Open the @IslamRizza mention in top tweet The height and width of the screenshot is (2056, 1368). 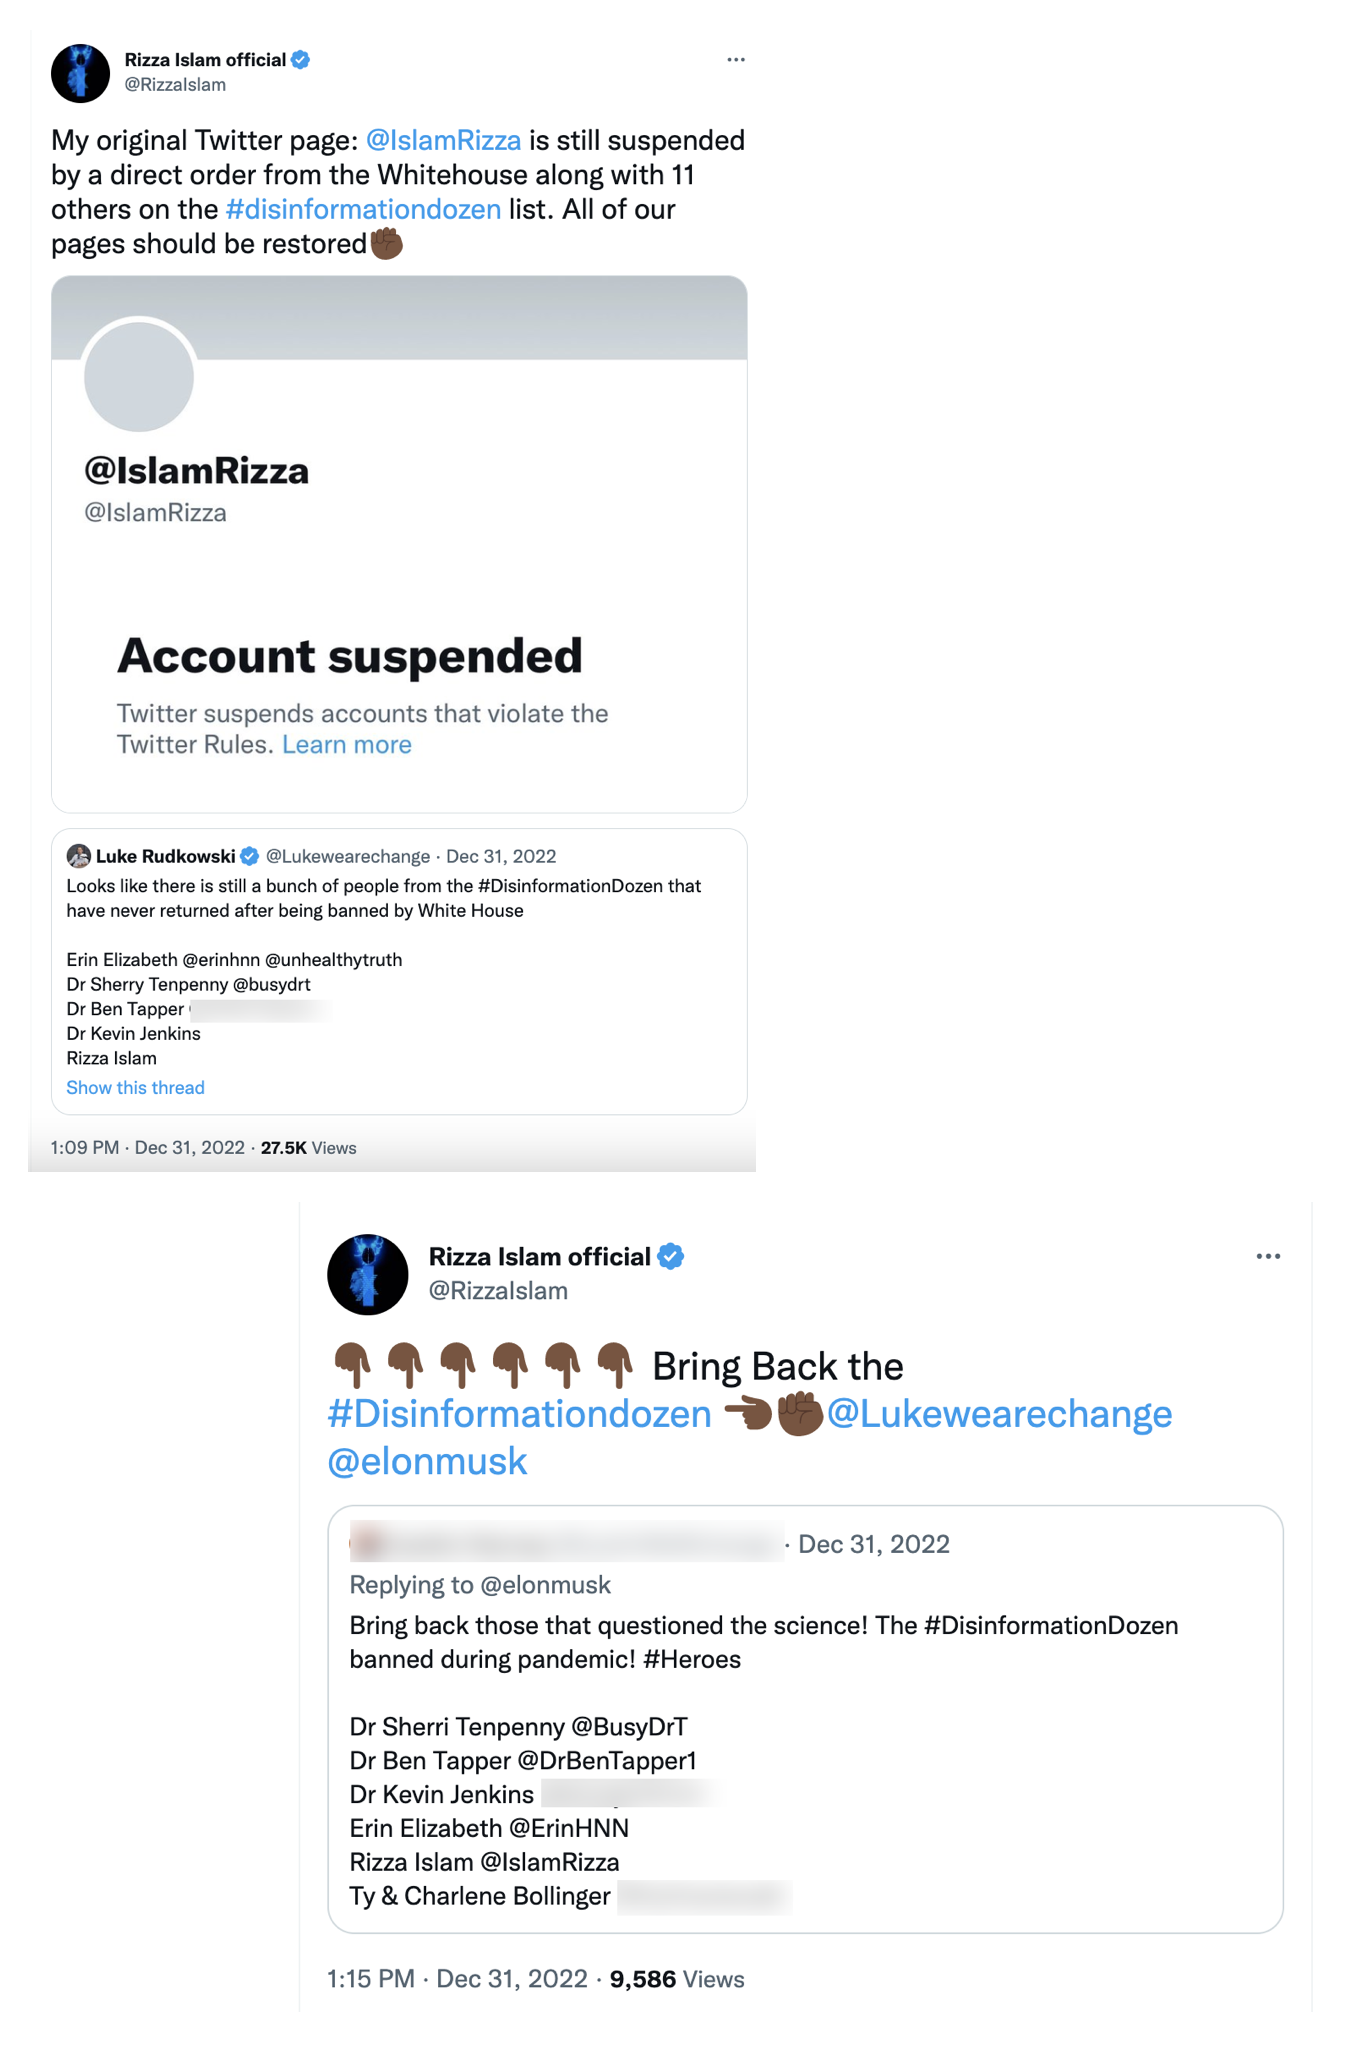[444, 140]
